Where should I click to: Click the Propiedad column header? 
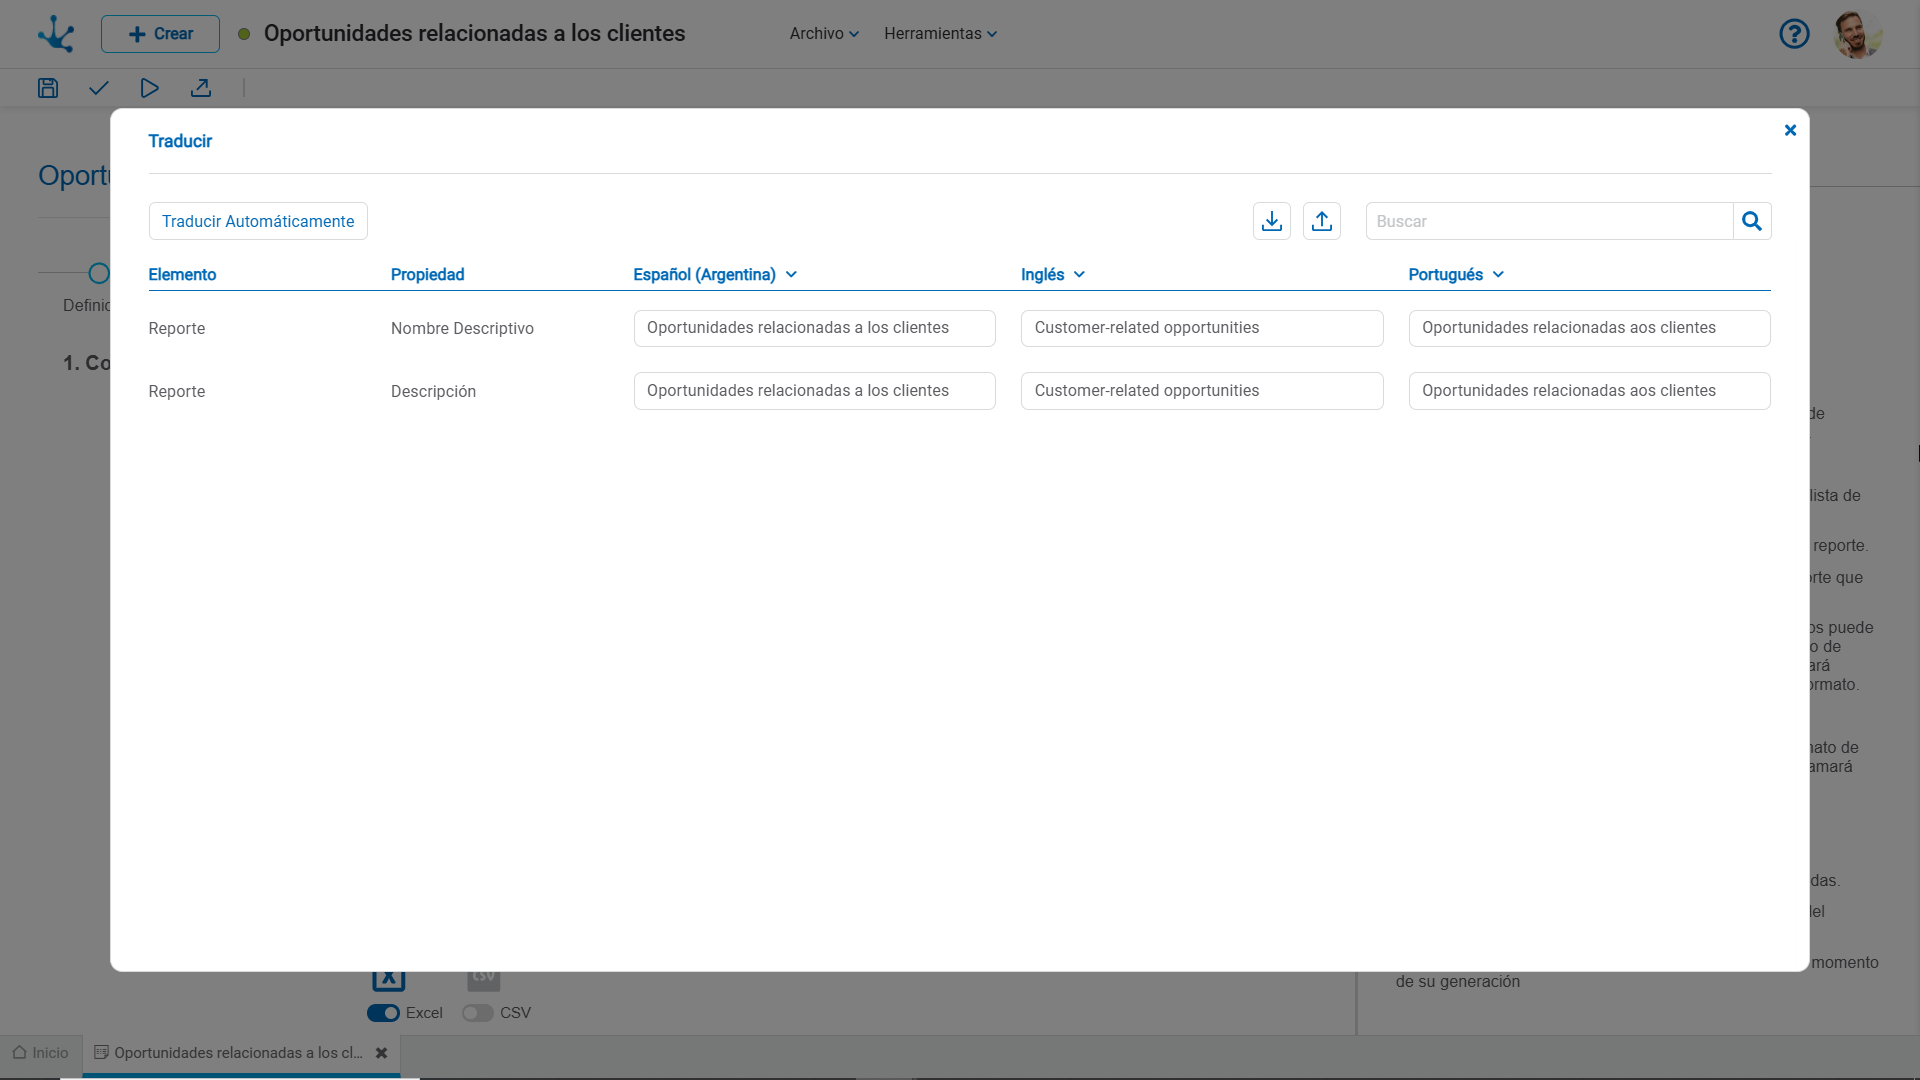point(427,274)
